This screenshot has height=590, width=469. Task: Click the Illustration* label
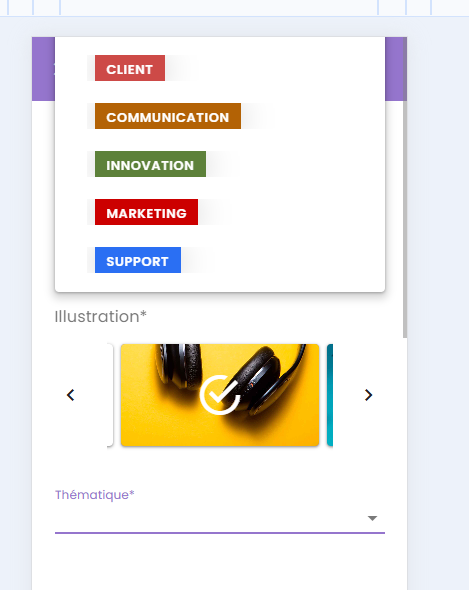(x=100, y=316)
